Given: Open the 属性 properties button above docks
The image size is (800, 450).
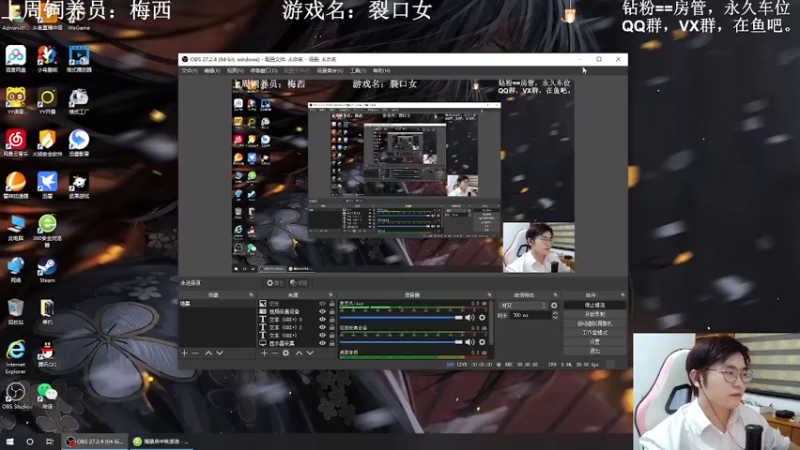Looking at the screenshot, I should pyautogui.click(x=275, y=283).
